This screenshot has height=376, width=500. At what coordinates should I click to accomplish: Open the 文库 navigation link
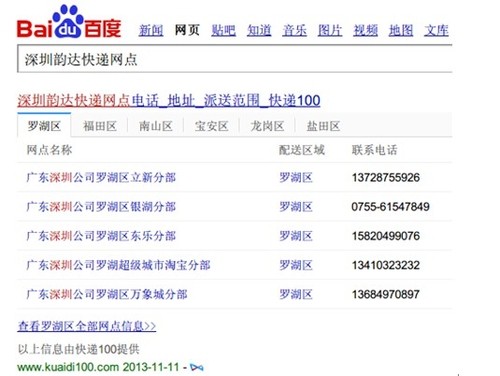click(x=436, y=30)
